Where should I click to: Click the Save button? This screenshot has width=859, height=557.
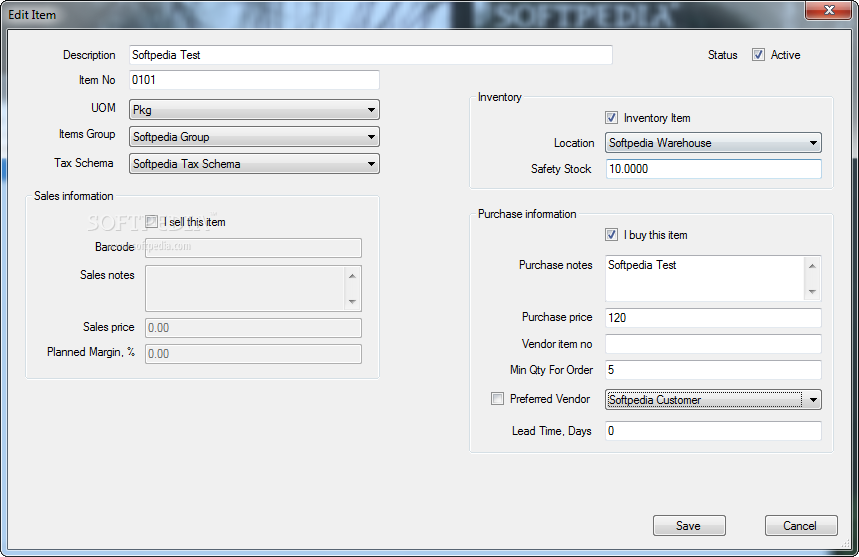(x=689, y=526)
